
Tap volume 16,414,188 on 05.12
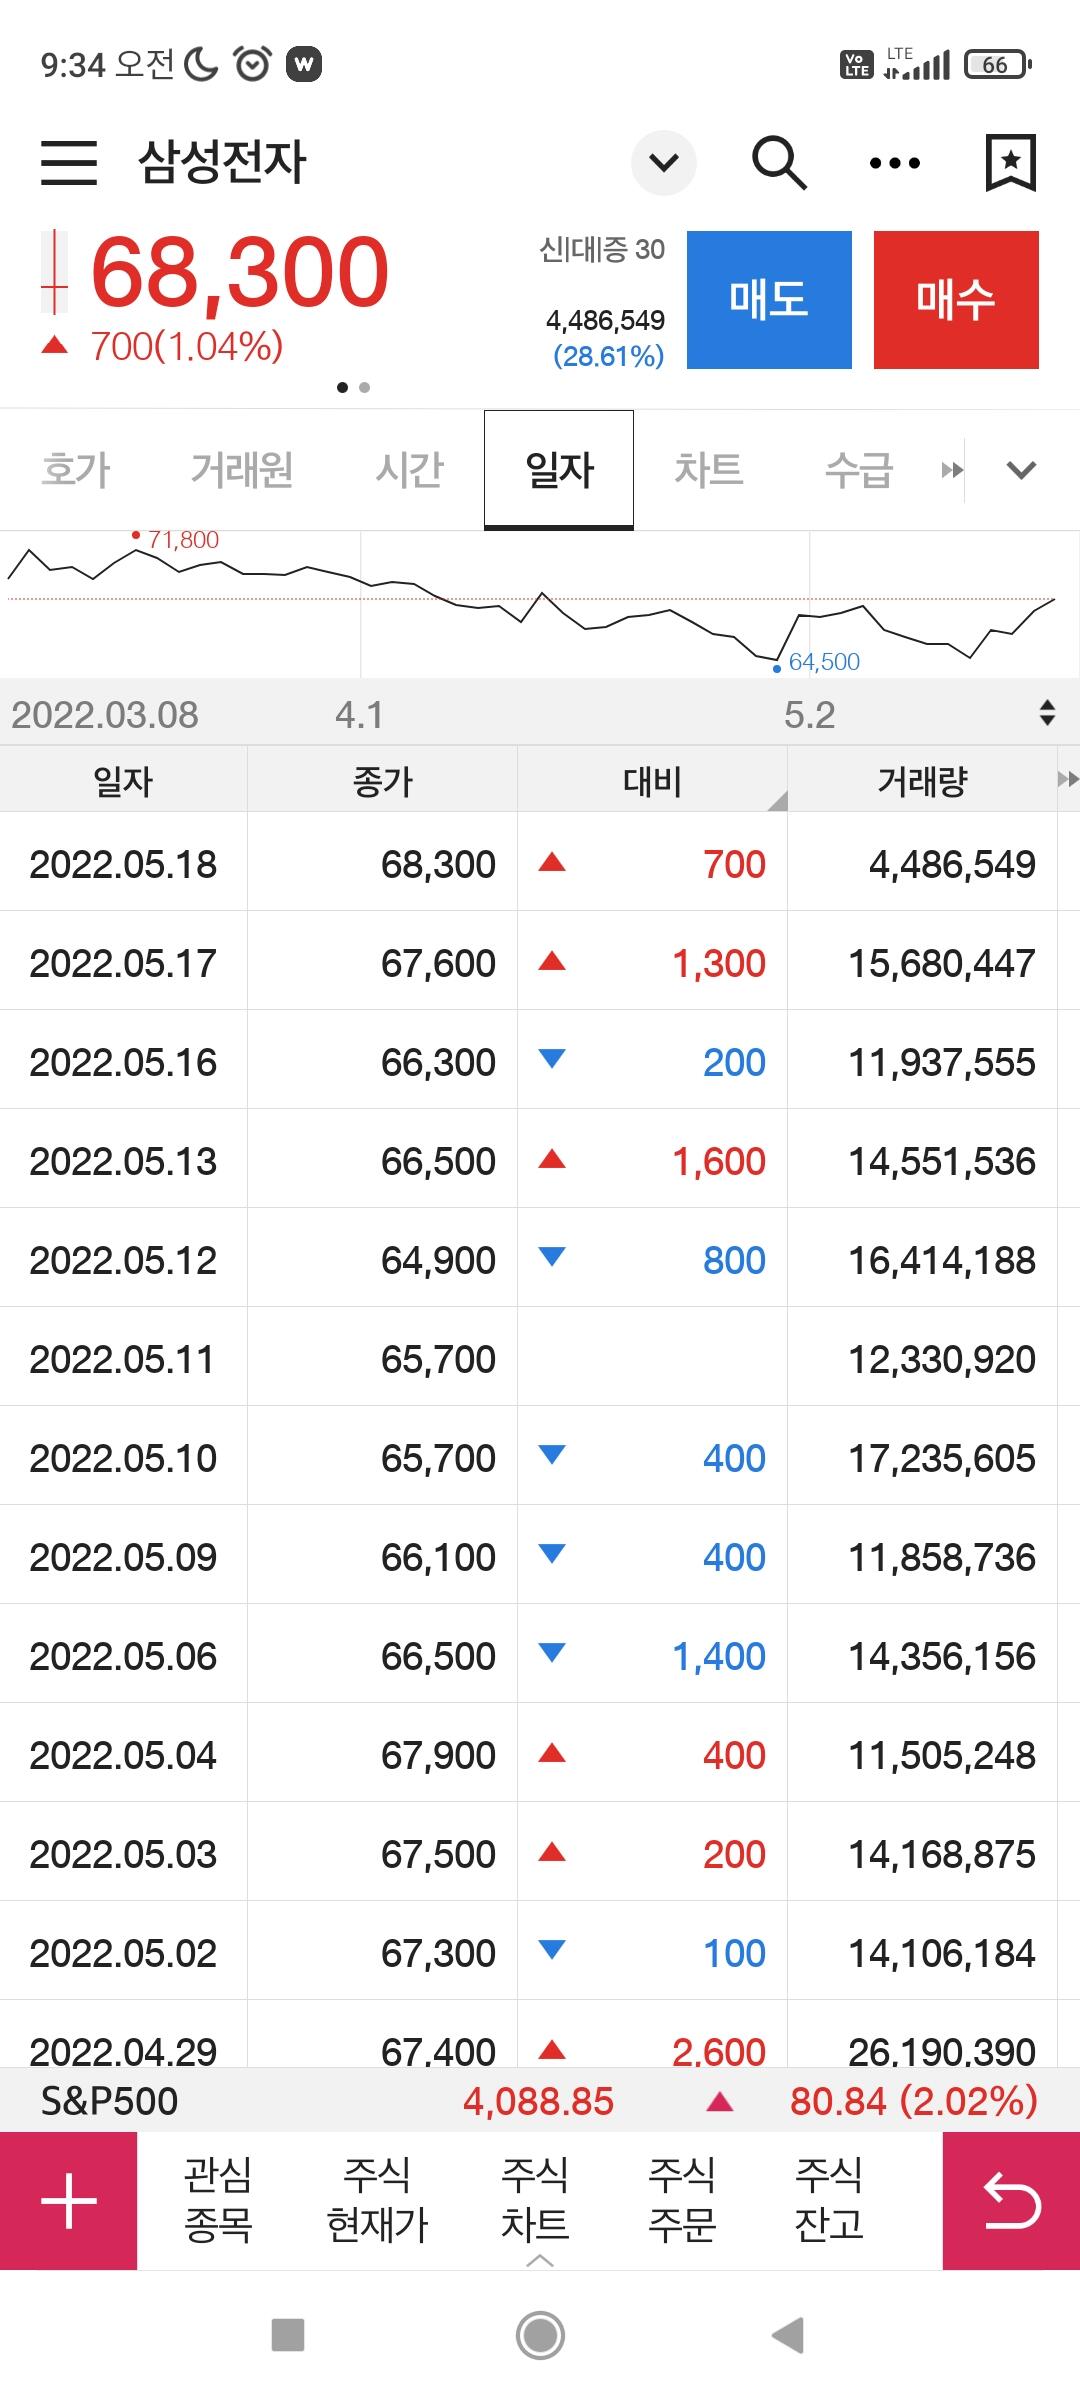coord(942,1260)
